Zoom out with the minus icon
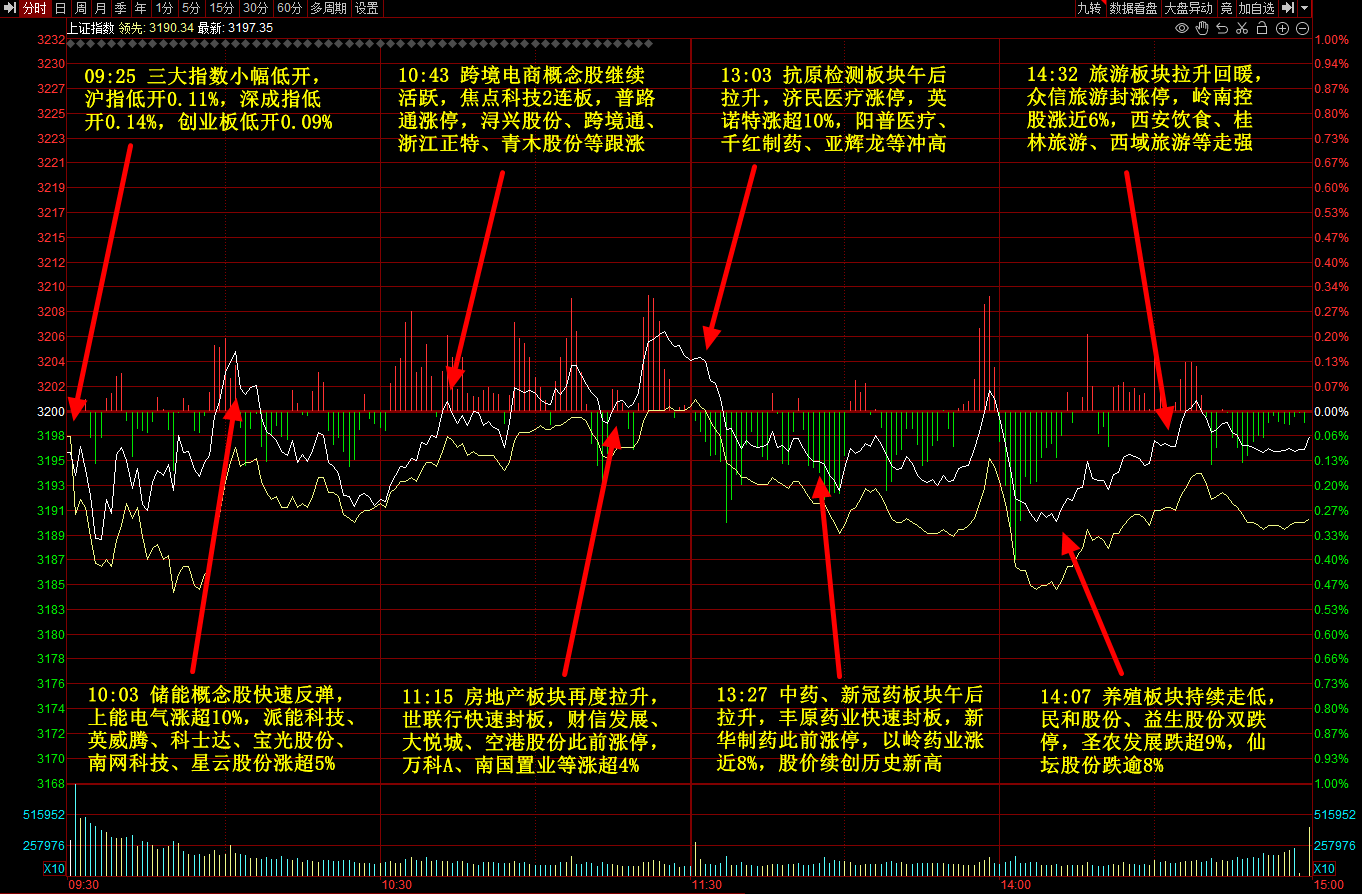 coord(1302,28)
